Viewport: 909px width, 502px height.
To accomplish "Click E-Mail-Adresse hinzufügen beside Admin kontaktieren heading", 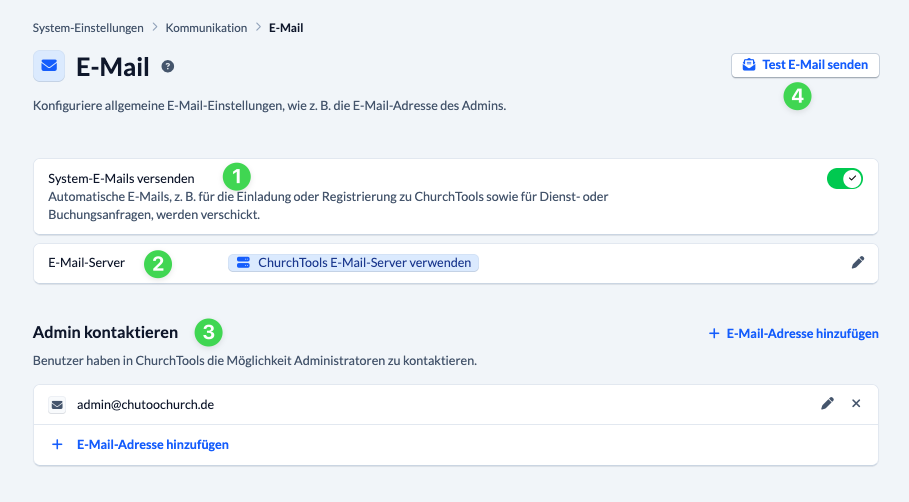I will coord(793,333).
